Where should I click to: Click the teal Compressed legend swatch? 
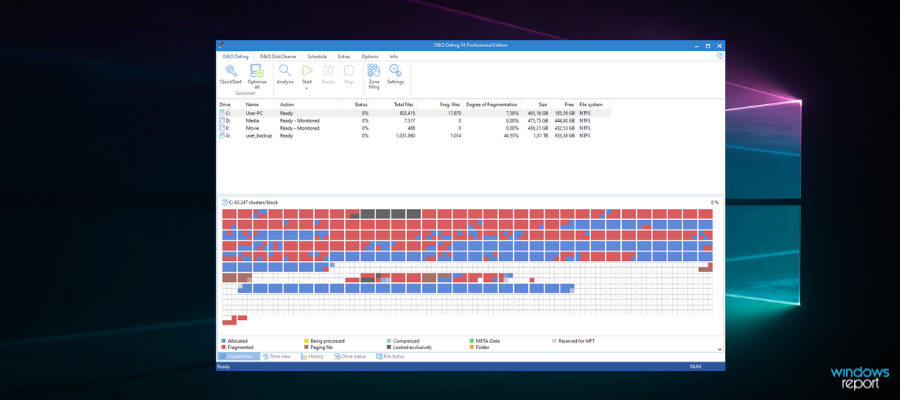(389, 341)
